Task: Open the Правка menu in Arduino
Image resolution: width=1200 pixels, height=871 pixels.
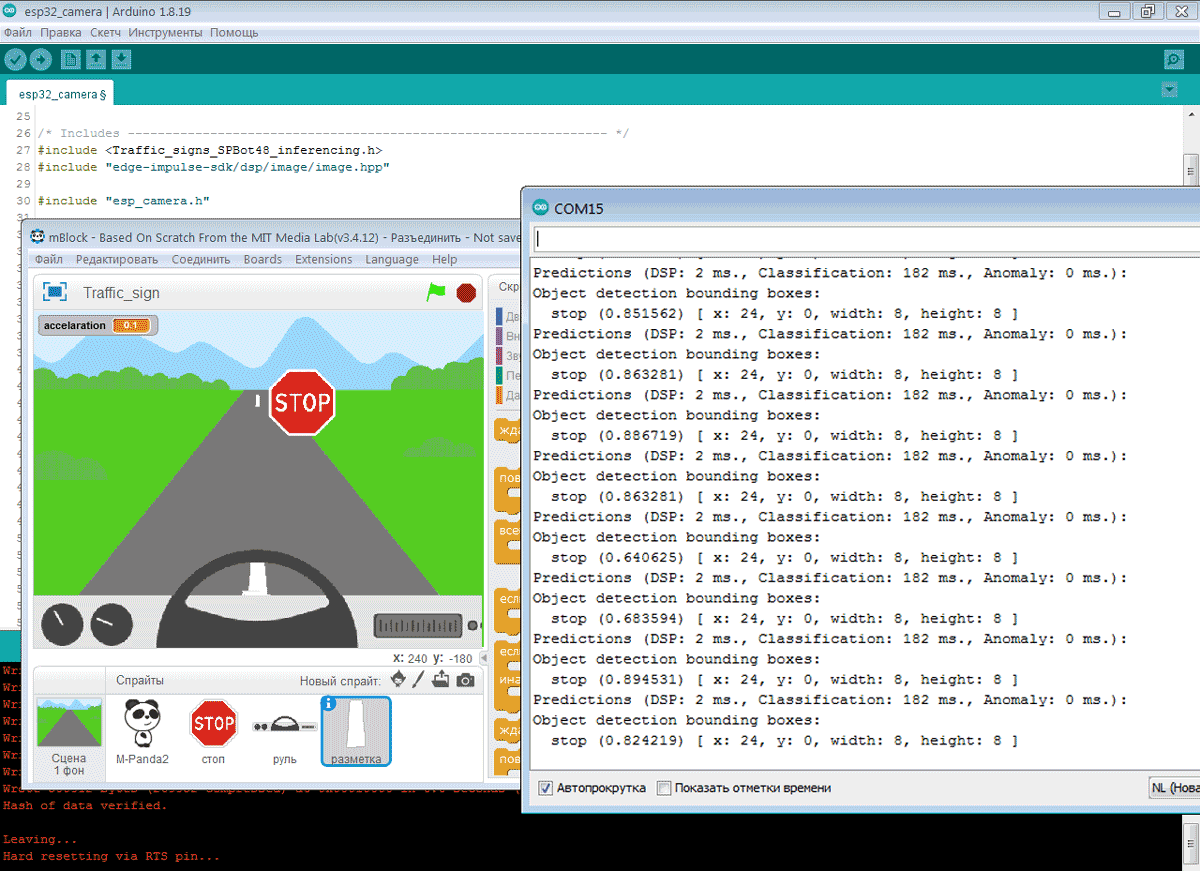Action: click(61, 33)
